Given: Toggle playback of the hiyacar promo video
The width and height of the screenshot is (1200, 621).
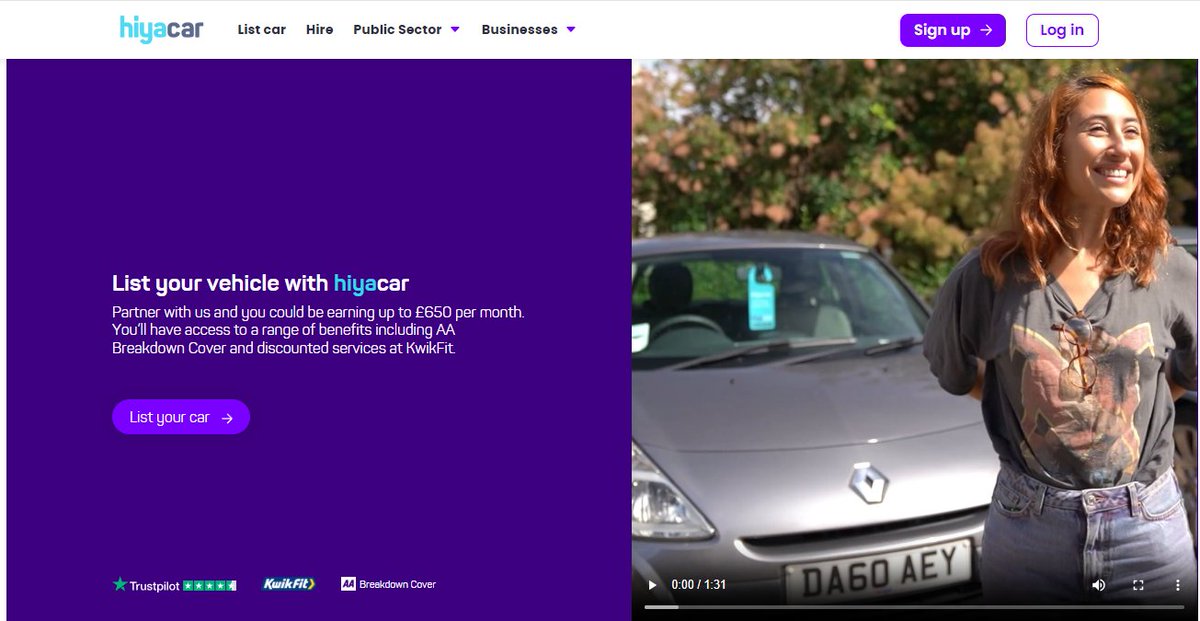Looking at the screenshot, I should pos(653,585).
